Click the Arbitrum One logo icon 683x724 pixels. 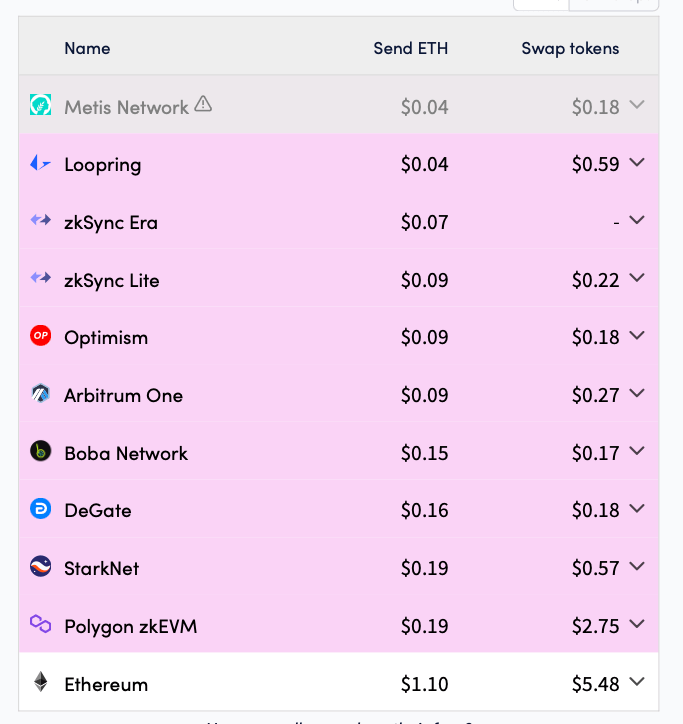[41, 393]
